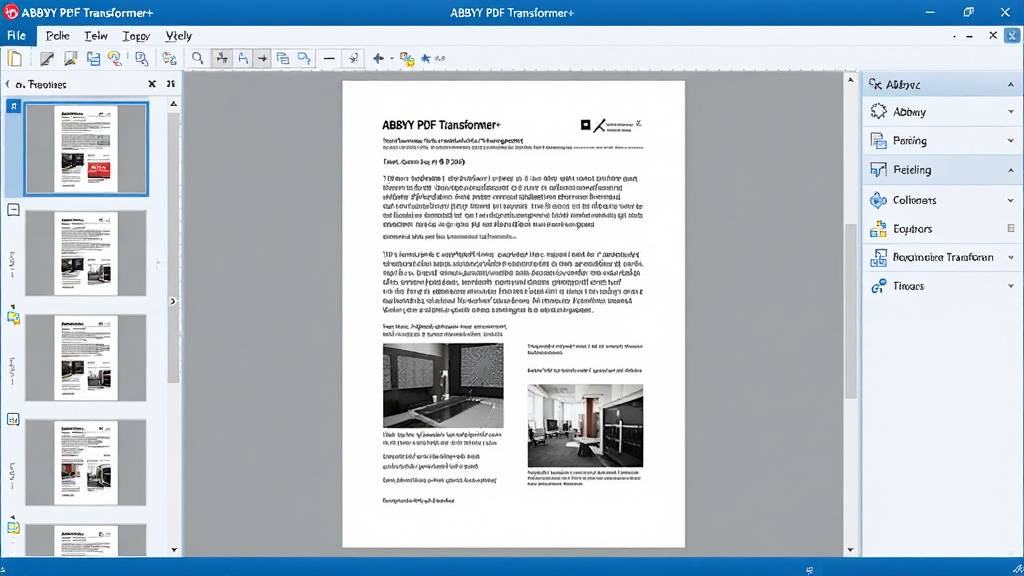
Task: Click the sidebar icon beside fifth thumbnail
Action: [13, 526]
